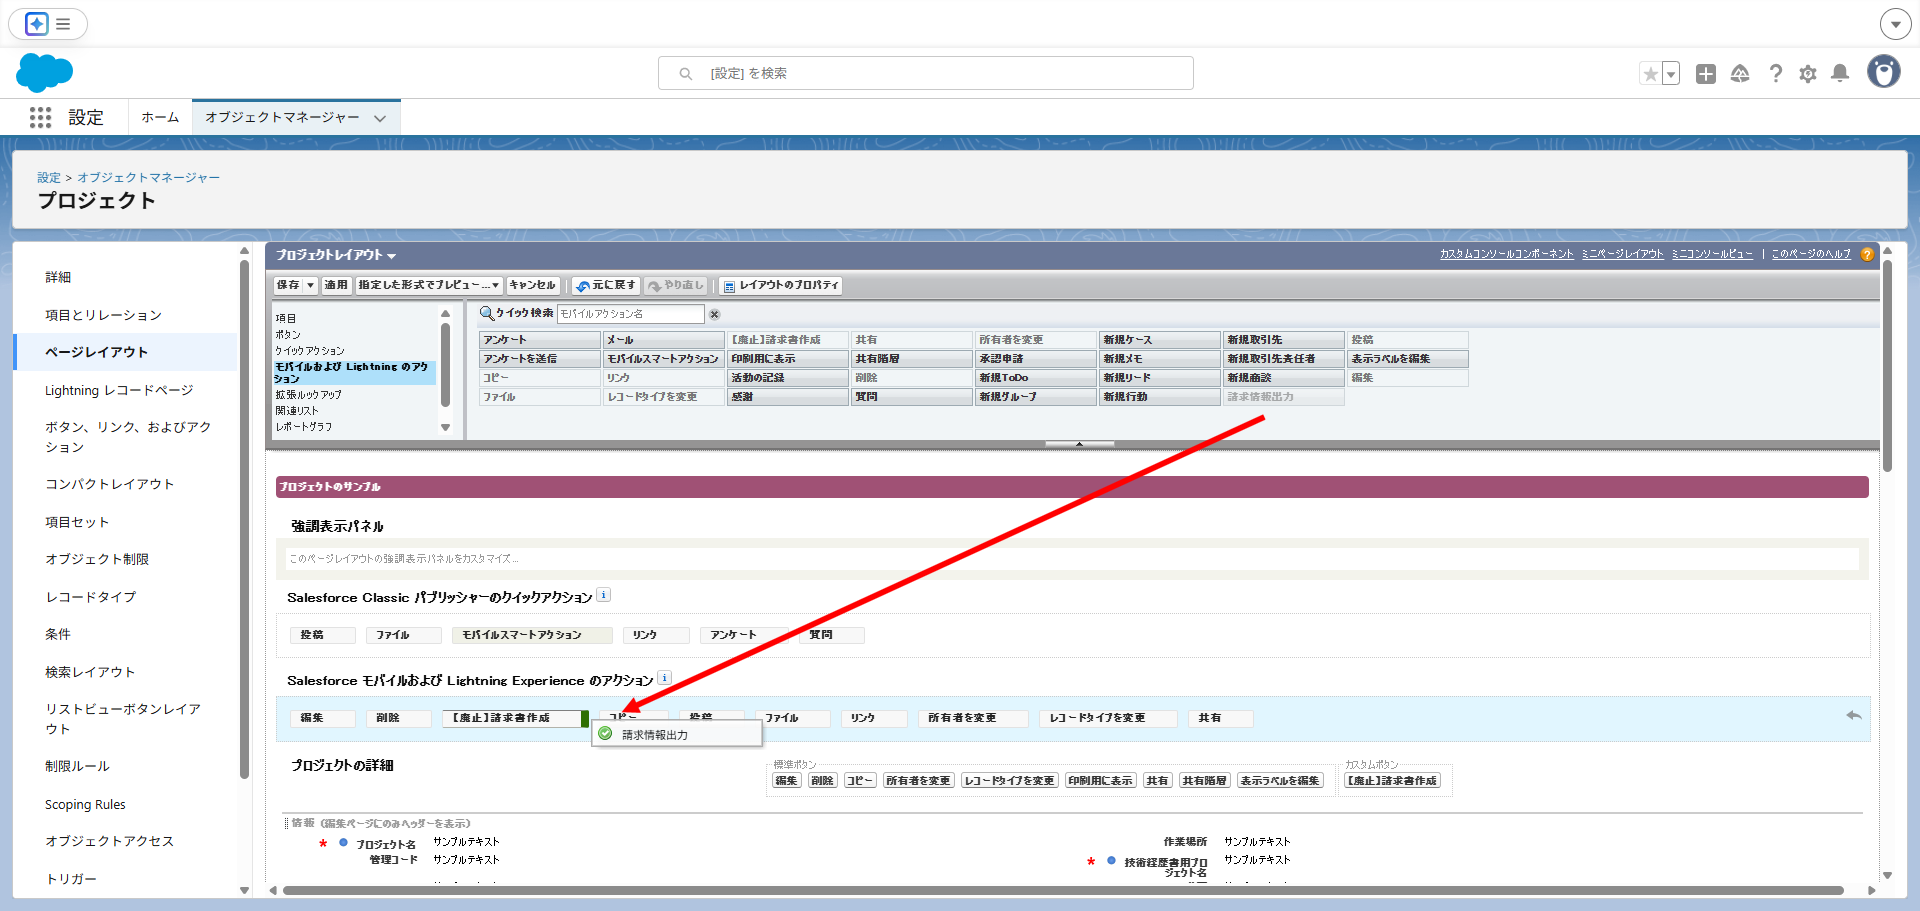Image resolution: width=1920 pixels, height=911 pixels.
Task: Click the 設定 breadcrumb link
Action: [49, 177]
